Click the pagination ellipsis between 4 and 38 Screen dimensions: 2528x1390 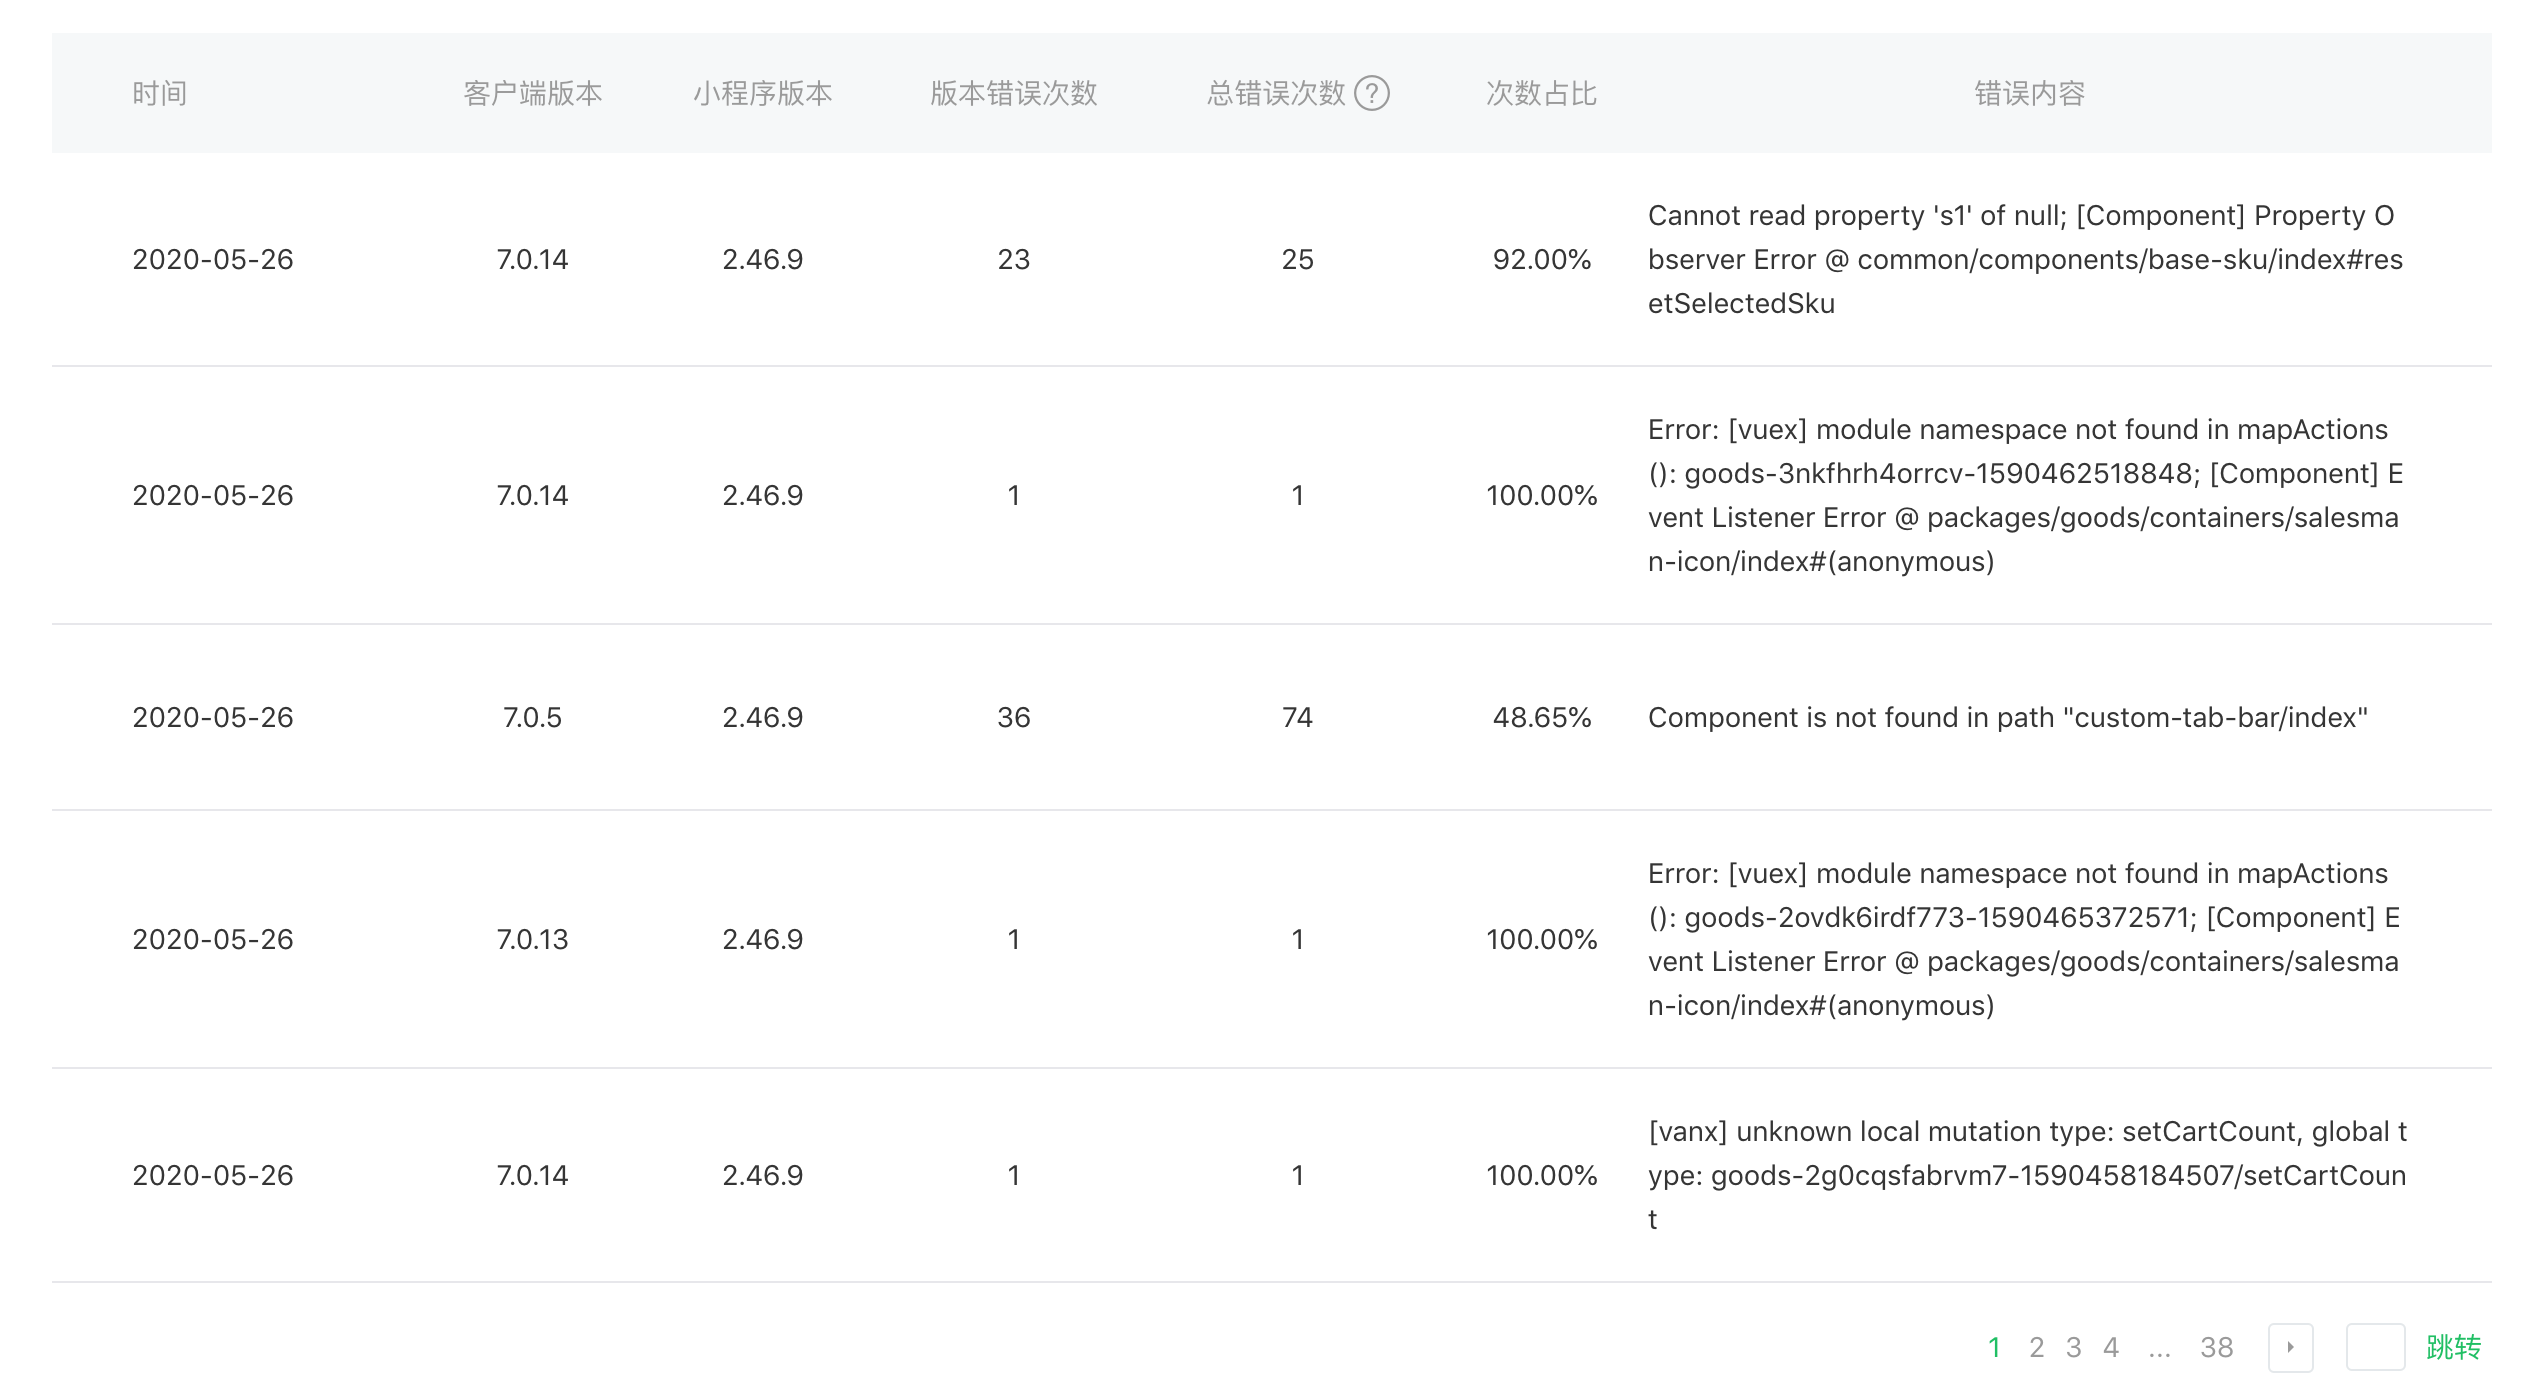(x=2159, y=1349)
